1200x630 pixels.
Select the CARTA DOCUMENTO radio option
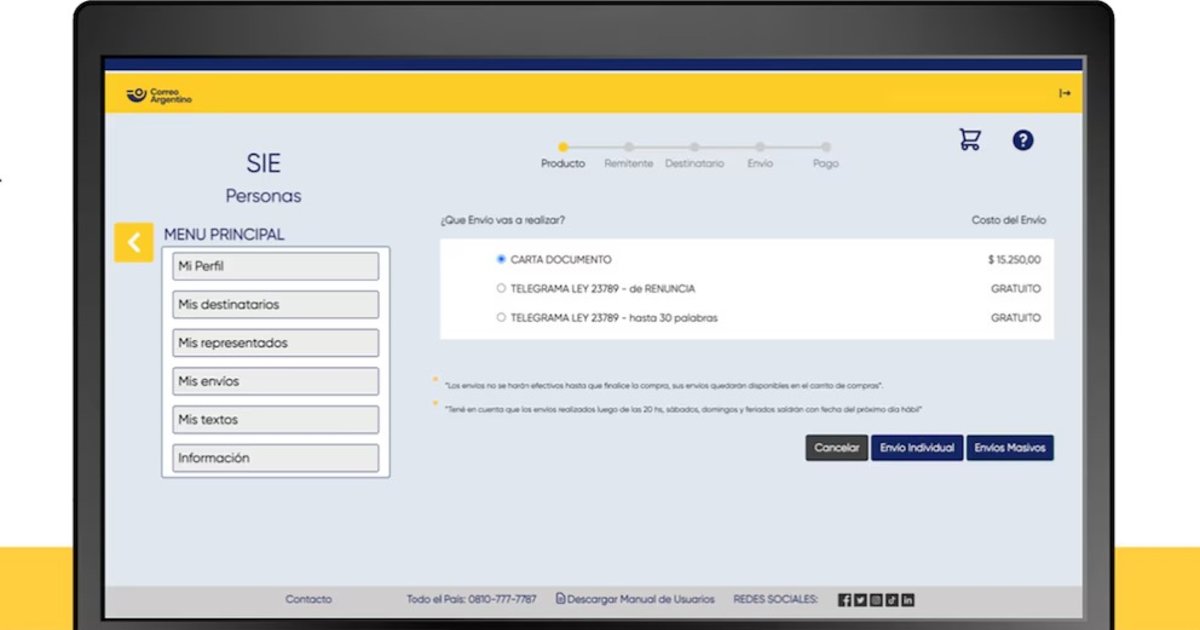(x=501, y=259)
